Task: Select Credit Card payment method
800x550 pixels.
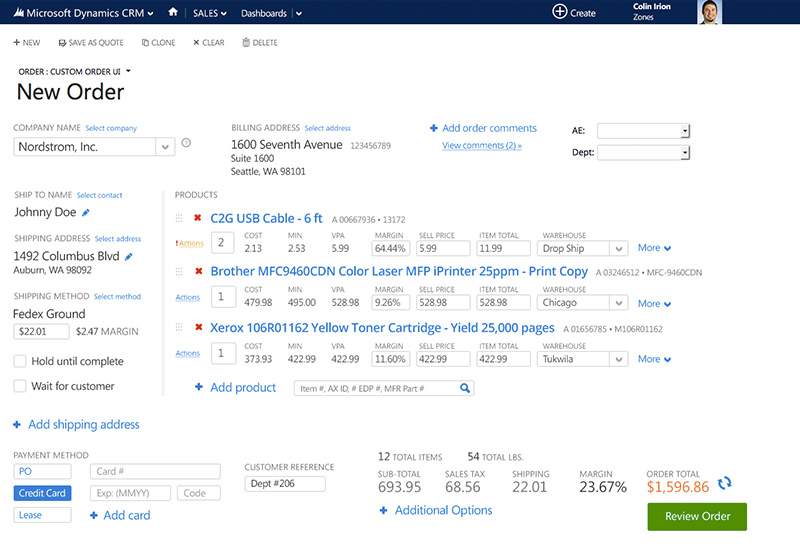Action: [42, 493]
